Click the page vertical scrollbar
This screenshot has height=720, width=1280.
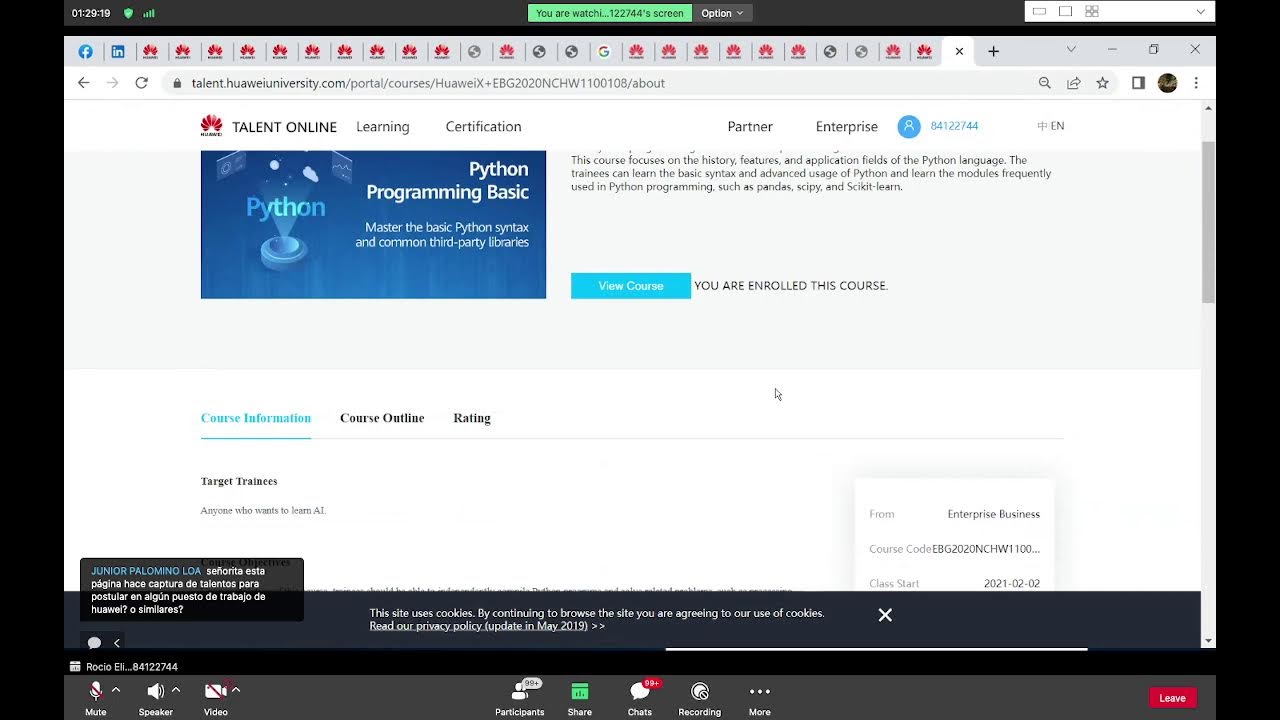coord(1208,222)
